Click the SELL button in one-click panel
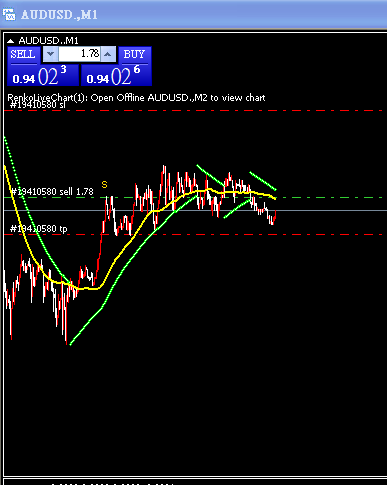The width and height of the screenshot is (387, 485). coord(23,55)
